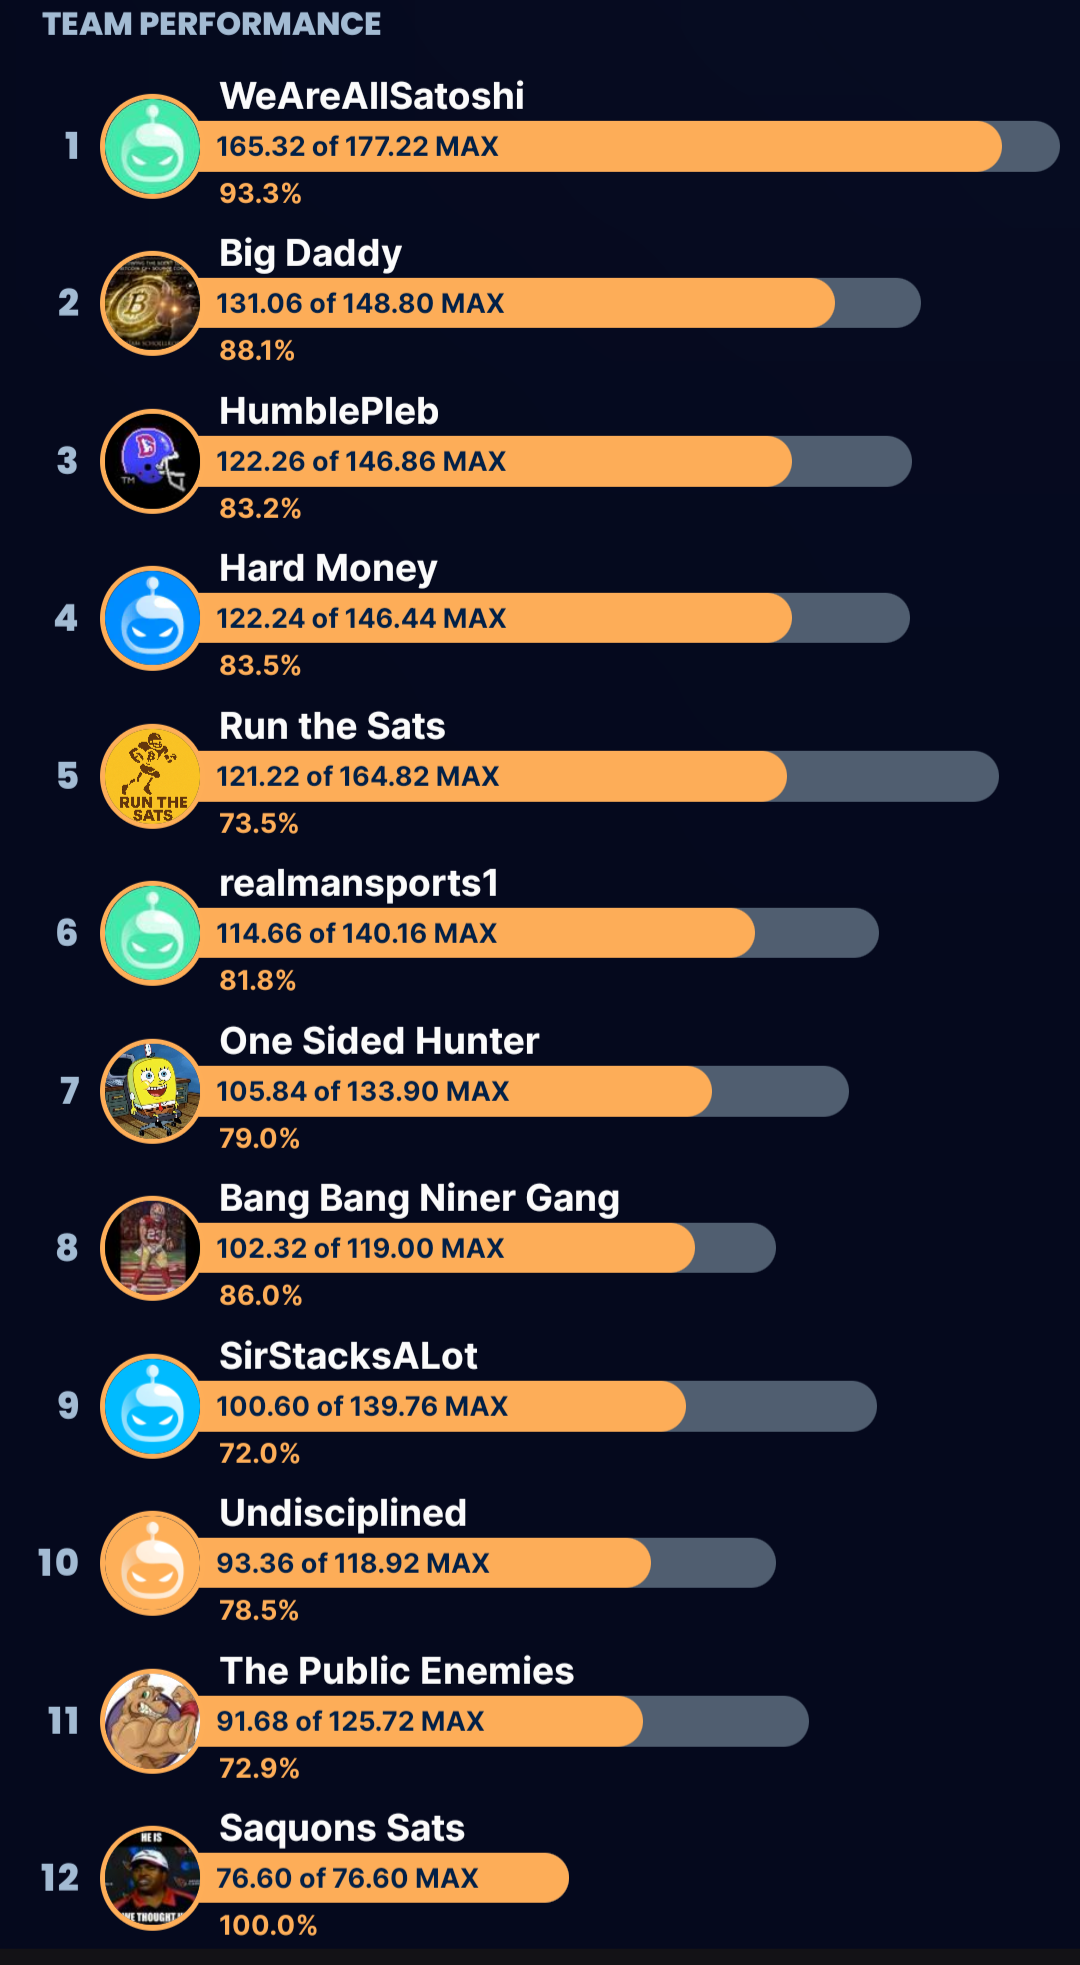
Task: Click the 121.22 of 164.82 MAX bar
Action: pos(600,777)
